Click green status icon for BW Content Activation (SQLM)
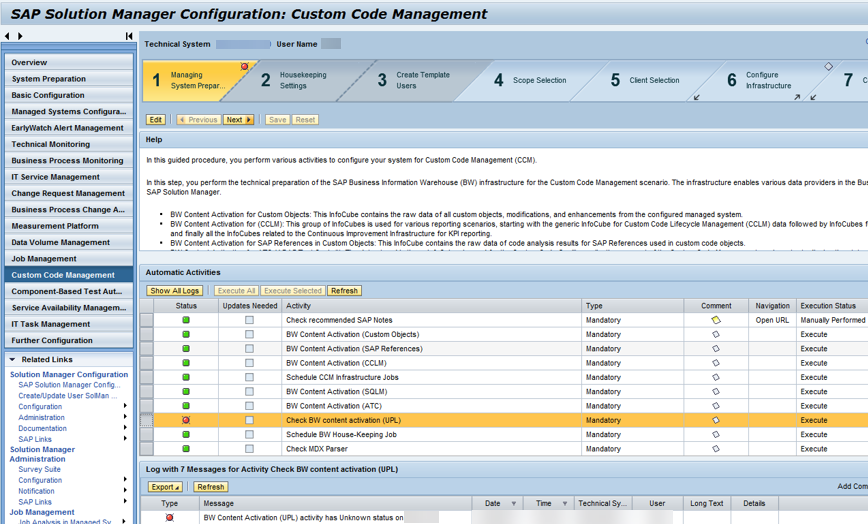Viewport: 868px width, 524px height. [186, 391]
